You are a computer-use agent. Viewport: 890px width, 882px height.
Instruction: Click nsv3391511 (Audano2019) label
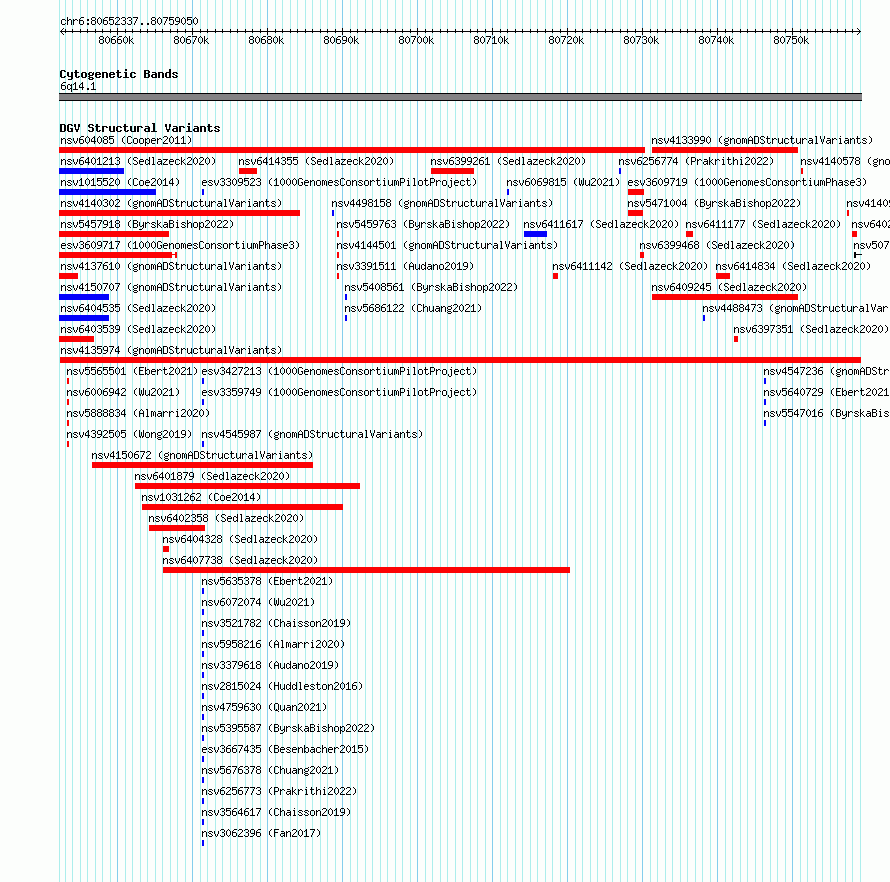pyautogui.click(x=405, y=266)
